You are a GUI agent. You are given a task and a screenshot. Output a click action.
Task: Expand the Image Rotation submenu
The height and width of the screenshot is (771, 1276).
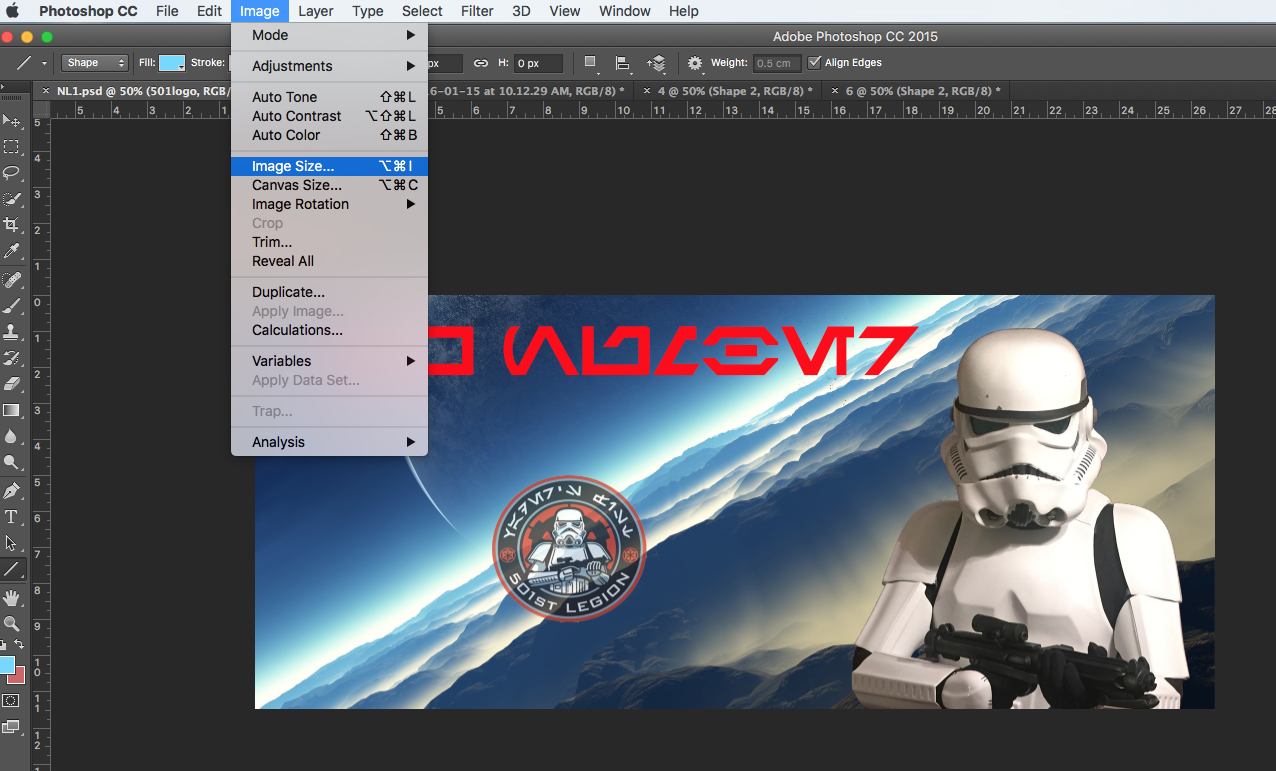coord(329,204)
